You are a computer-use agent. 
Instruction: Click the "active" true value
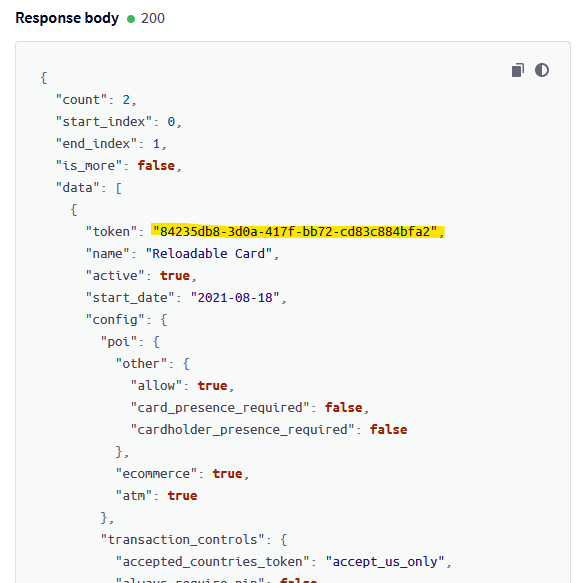point(175,276)
